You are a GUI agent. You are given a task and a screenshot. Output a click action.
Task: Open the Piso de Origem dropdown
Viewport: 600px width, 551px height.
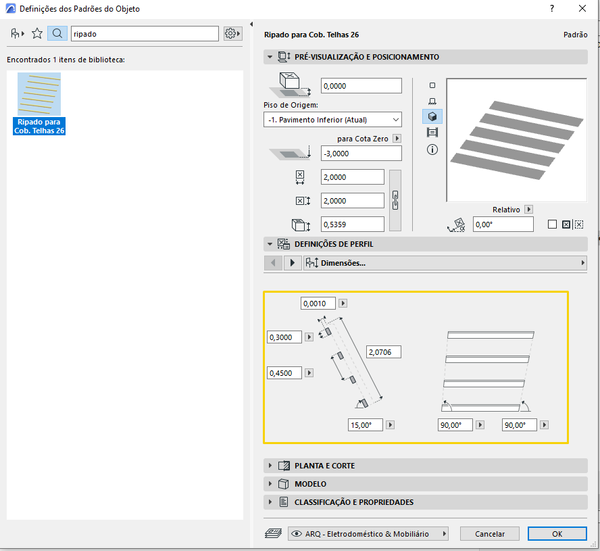pyautogui.click(x=332, y=120)
